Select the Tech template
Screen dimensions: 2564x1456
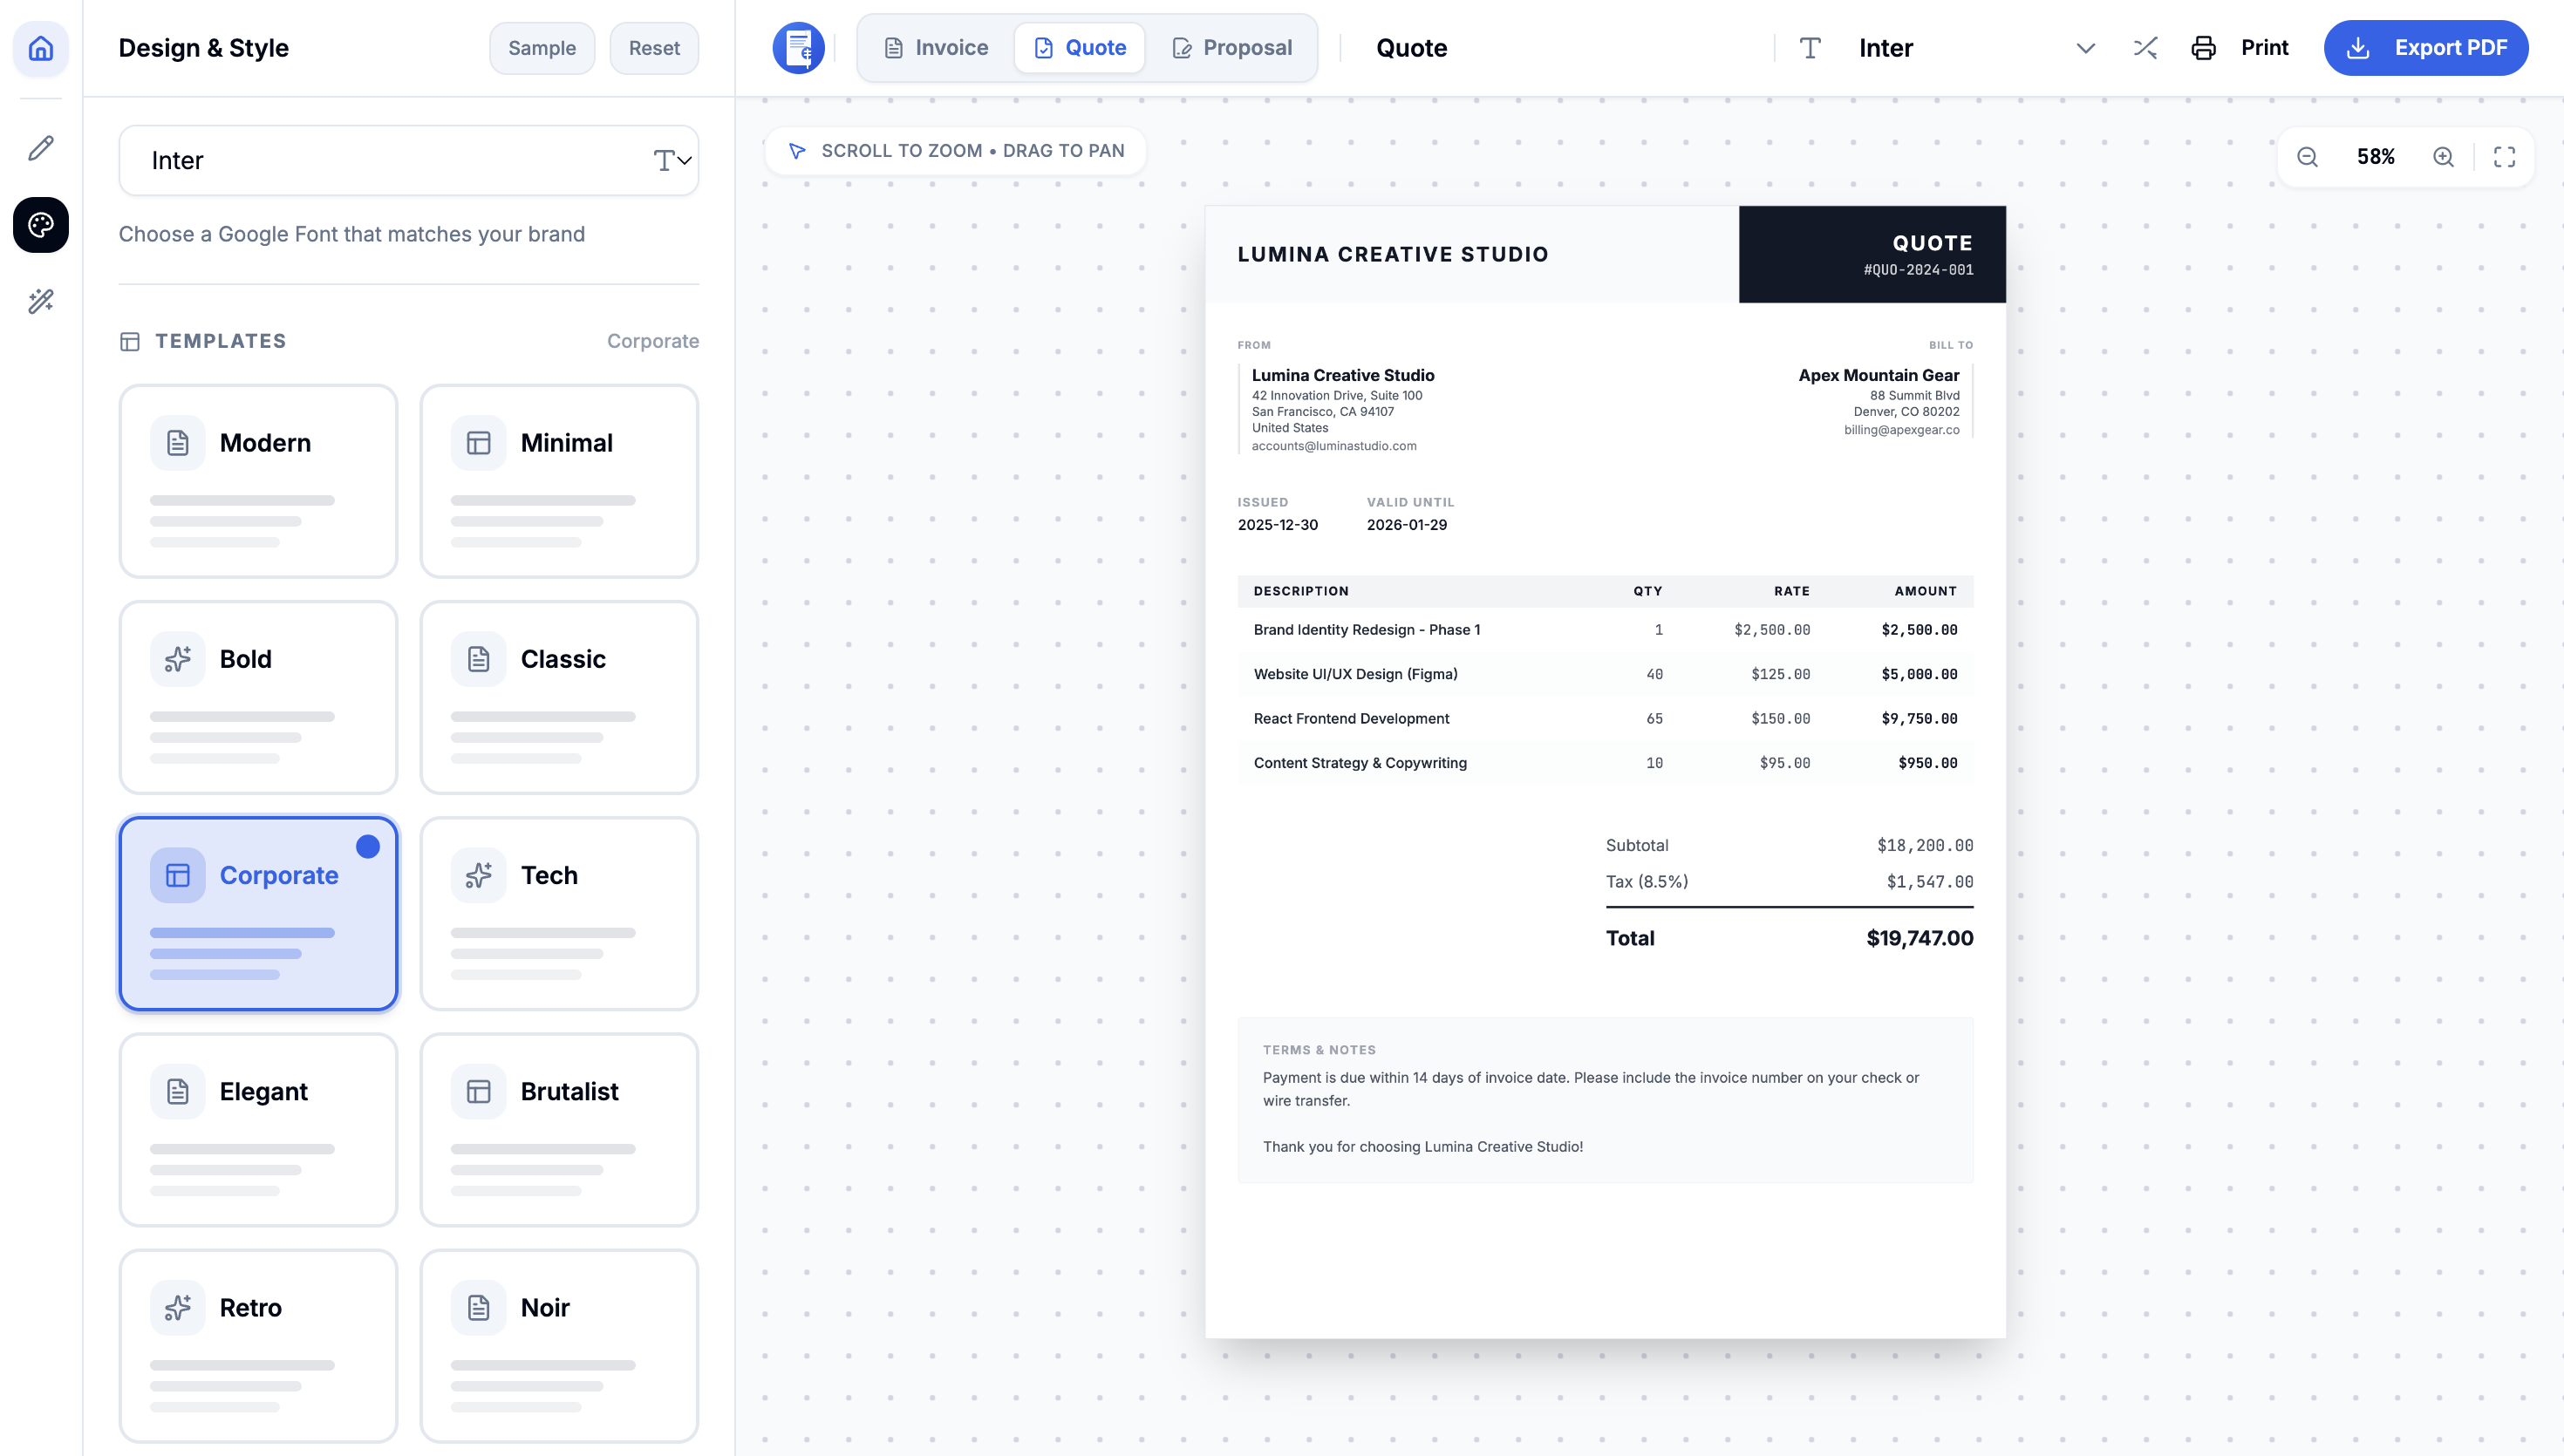(558, 912)
